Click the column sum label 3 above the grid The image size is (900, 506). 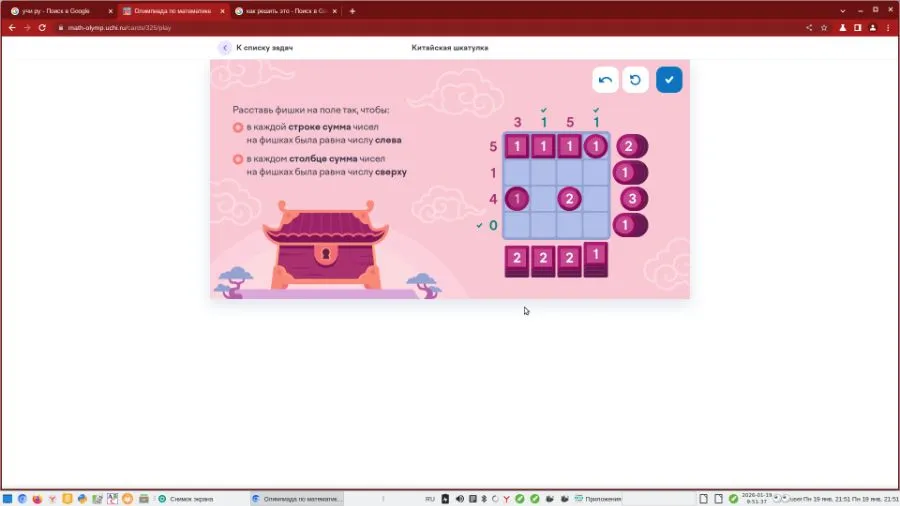[x=517, y=122]
